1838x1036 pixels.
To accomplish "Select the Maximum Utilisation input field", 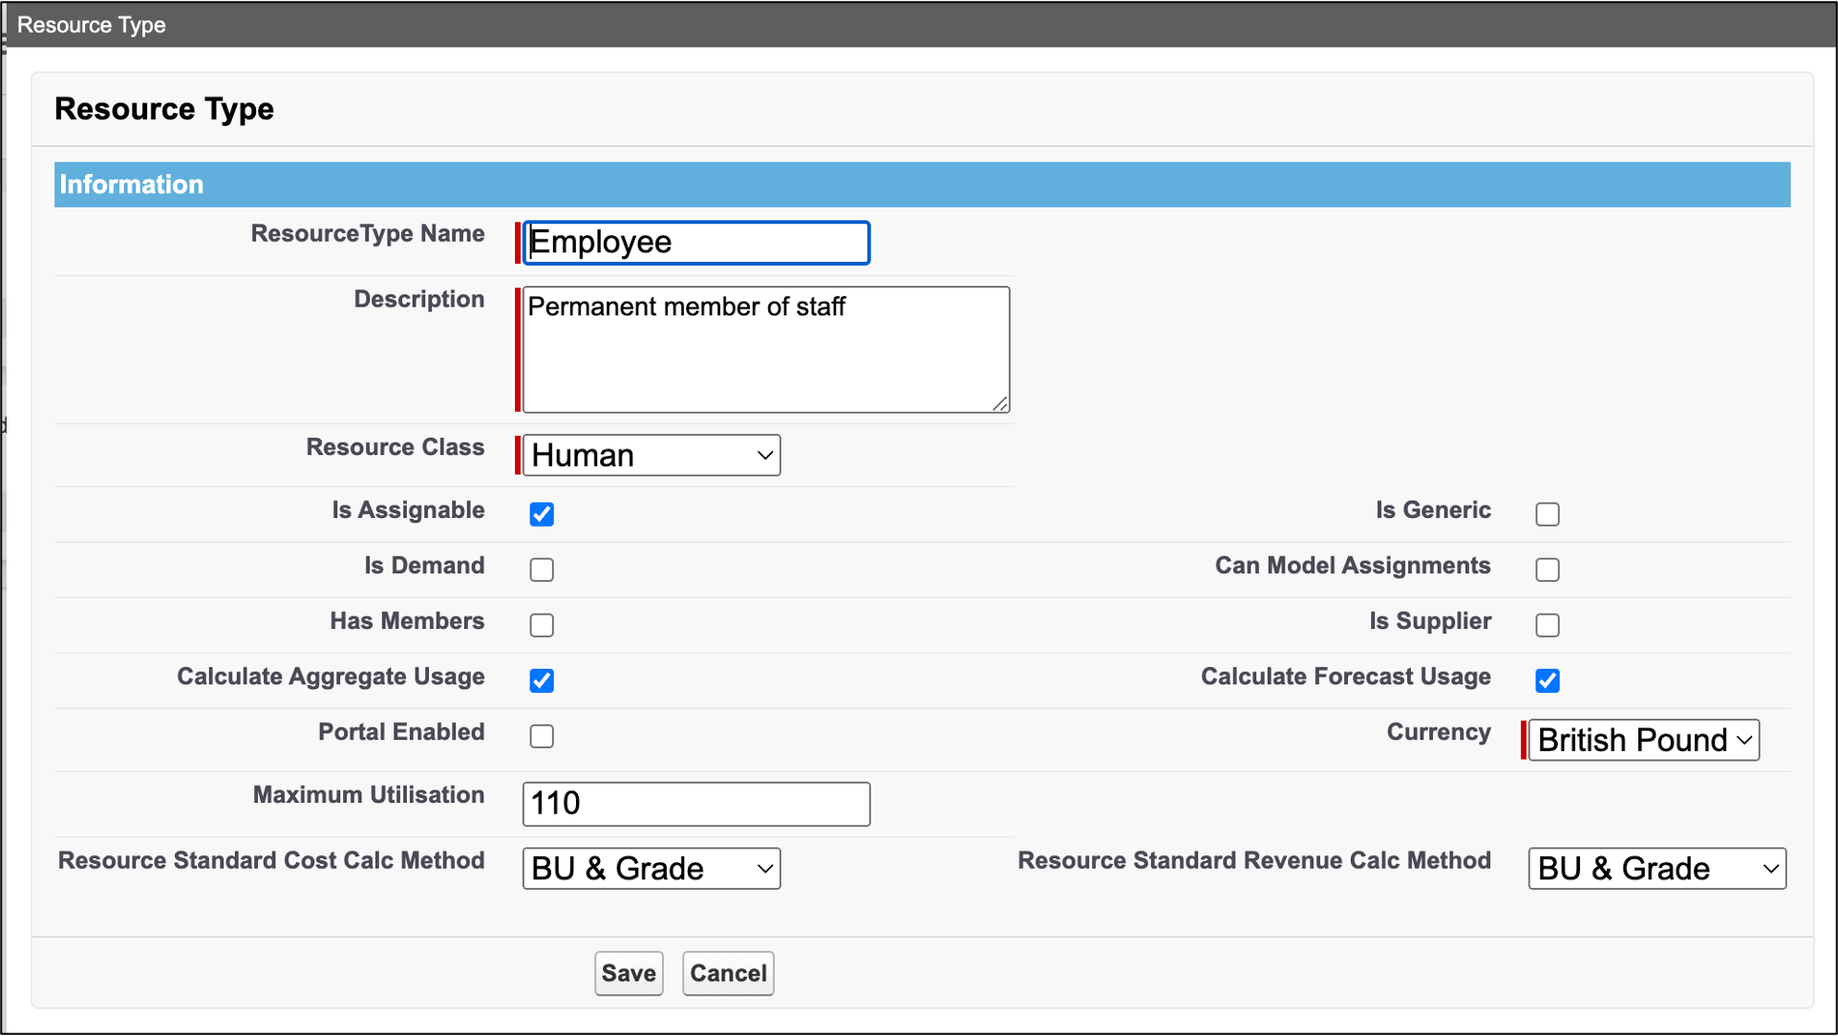I will click(x=697, y=804).
